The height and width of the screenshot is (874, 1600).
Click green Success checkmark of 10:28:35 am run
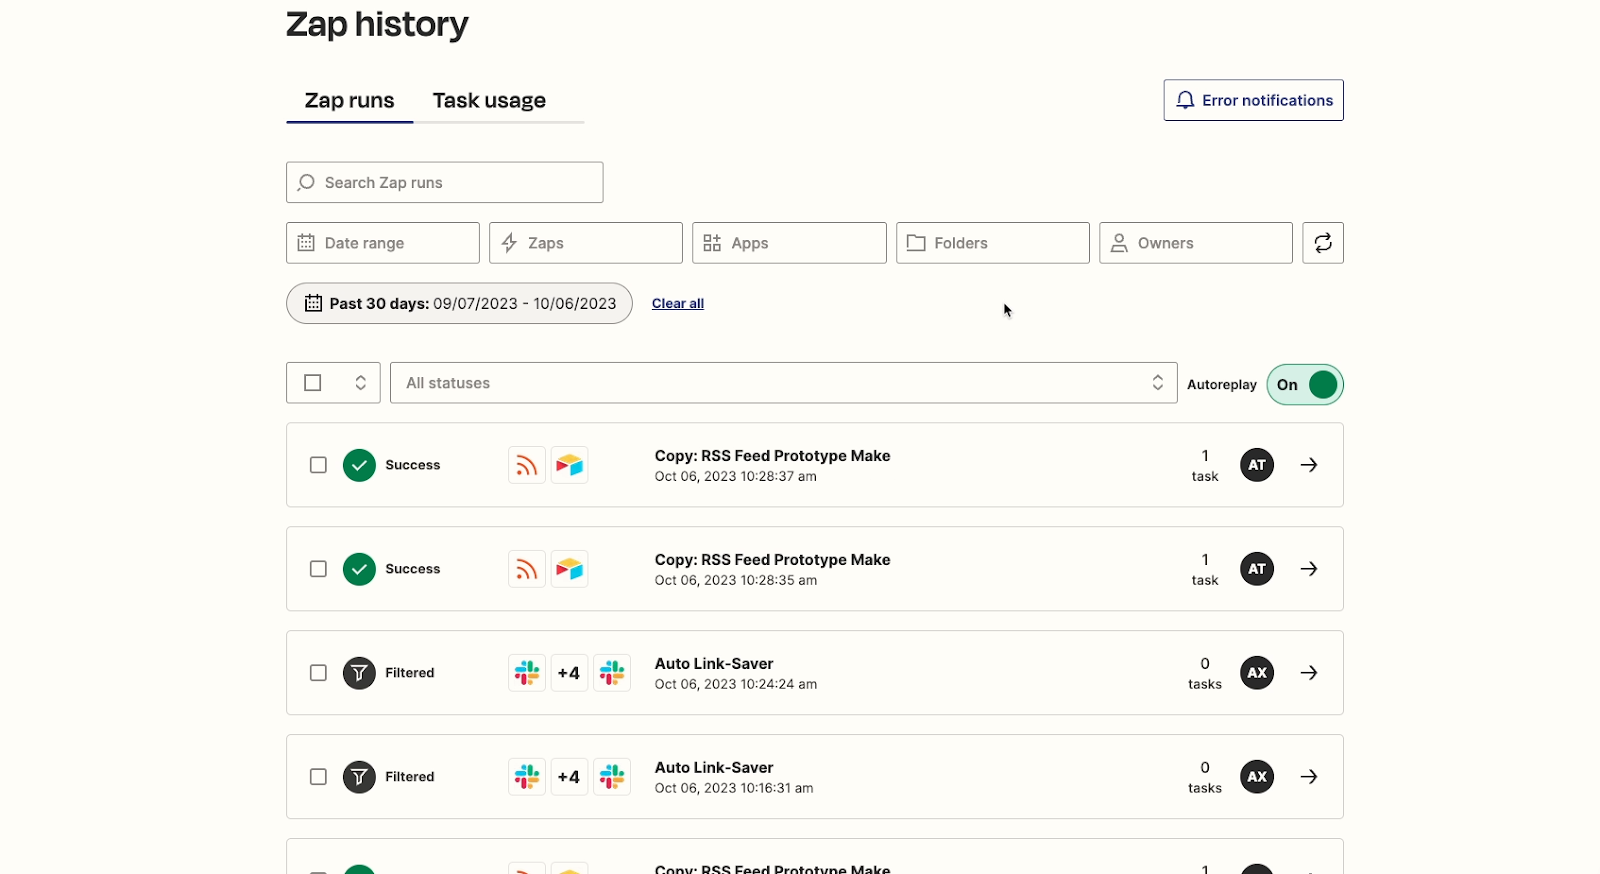point(359,569)
